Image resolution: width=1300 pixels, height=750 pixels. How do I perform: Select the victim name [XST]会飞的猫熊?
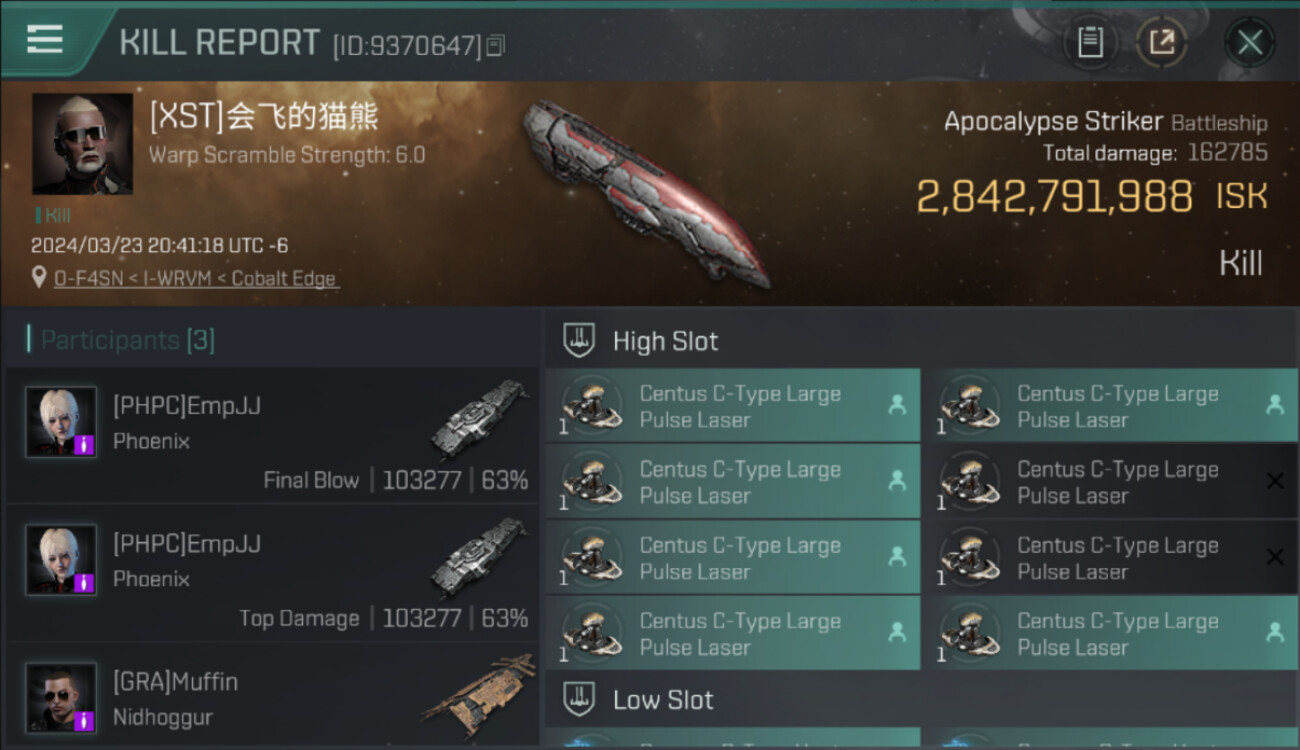[x=264, y=117]
